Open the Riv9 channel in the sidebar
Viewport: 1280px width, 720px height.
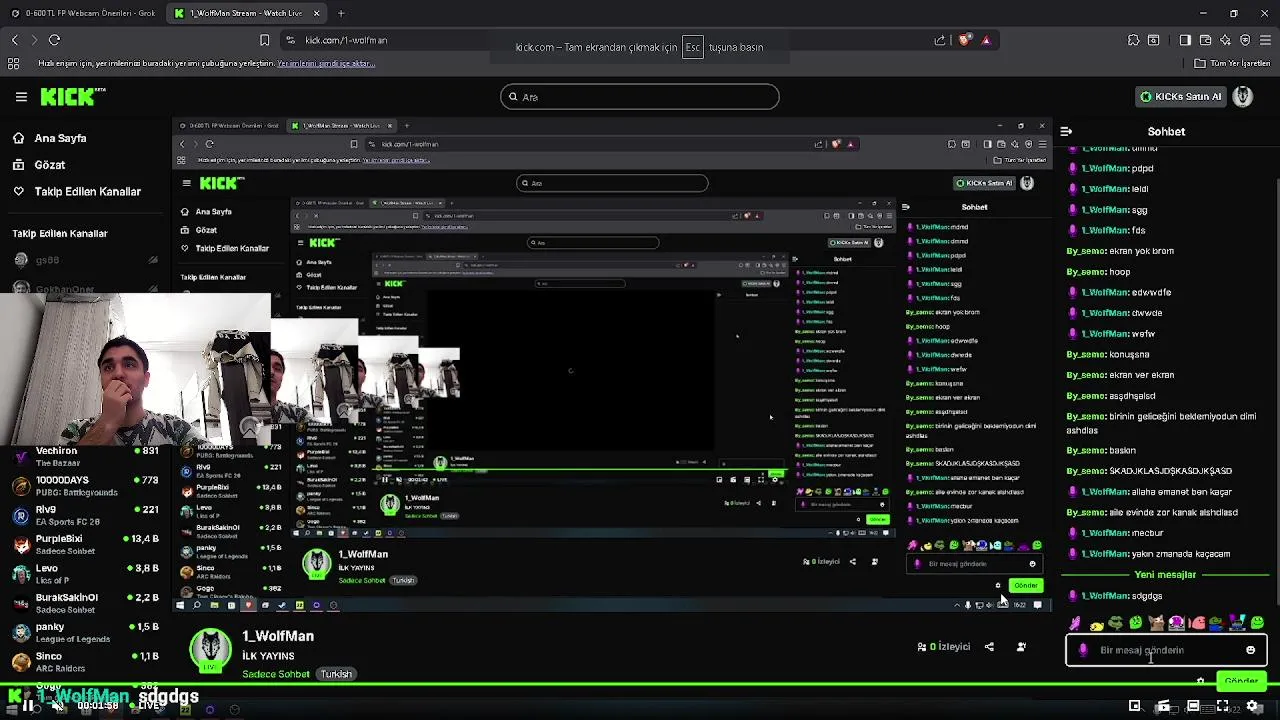coord(85,515)
